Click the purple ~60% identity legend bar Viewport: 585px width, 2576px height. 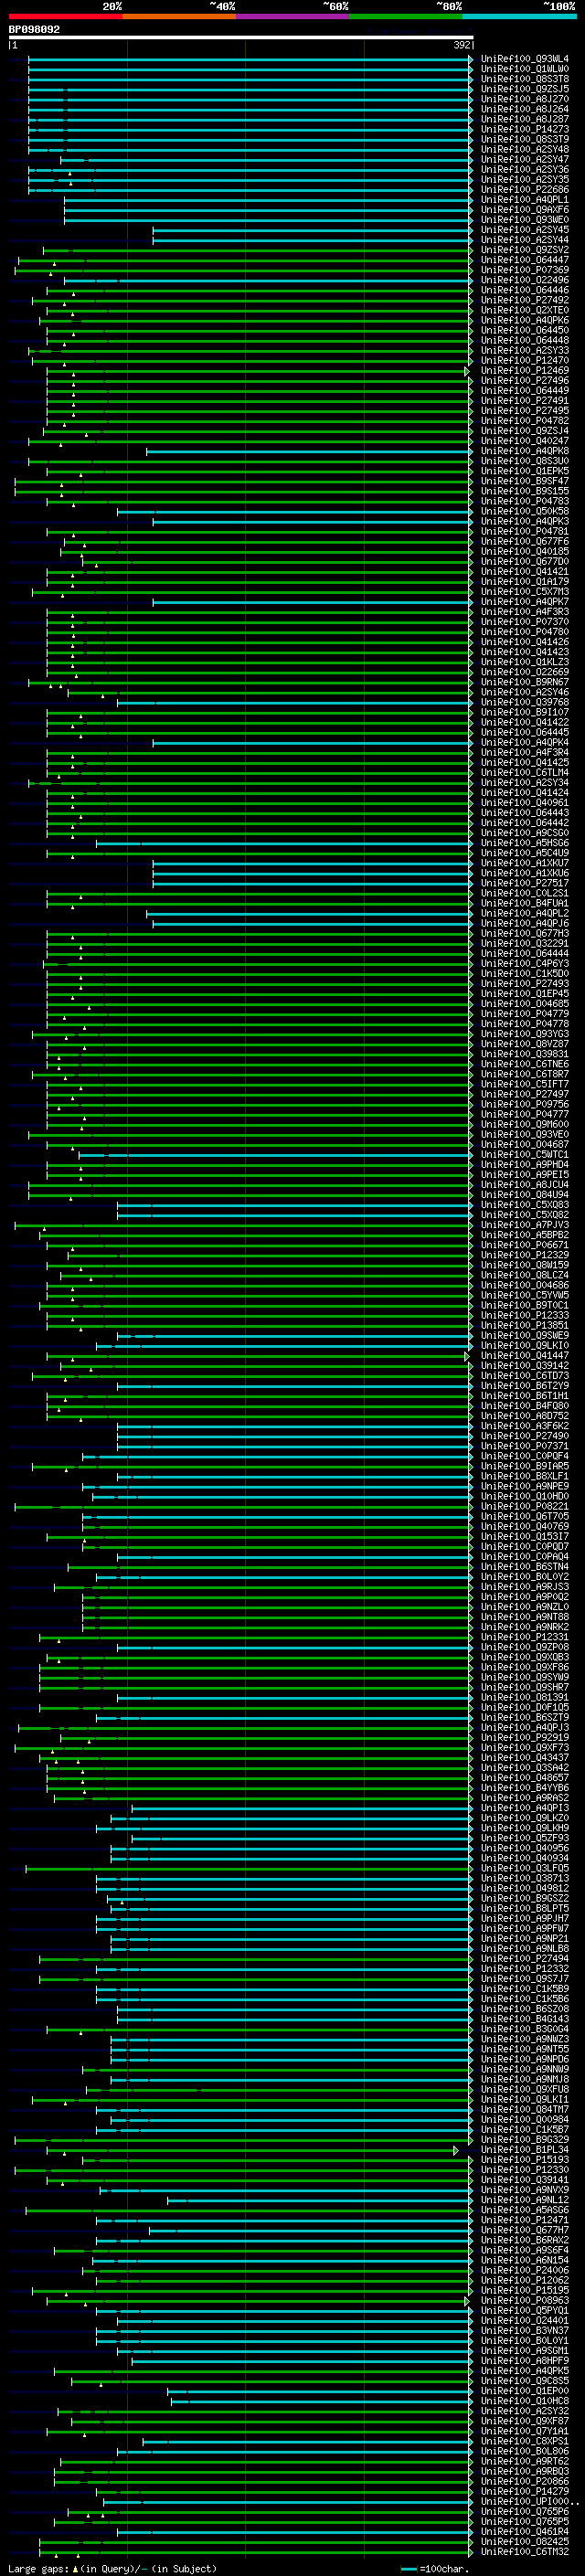pyautogui.click(x=292, y=16)
